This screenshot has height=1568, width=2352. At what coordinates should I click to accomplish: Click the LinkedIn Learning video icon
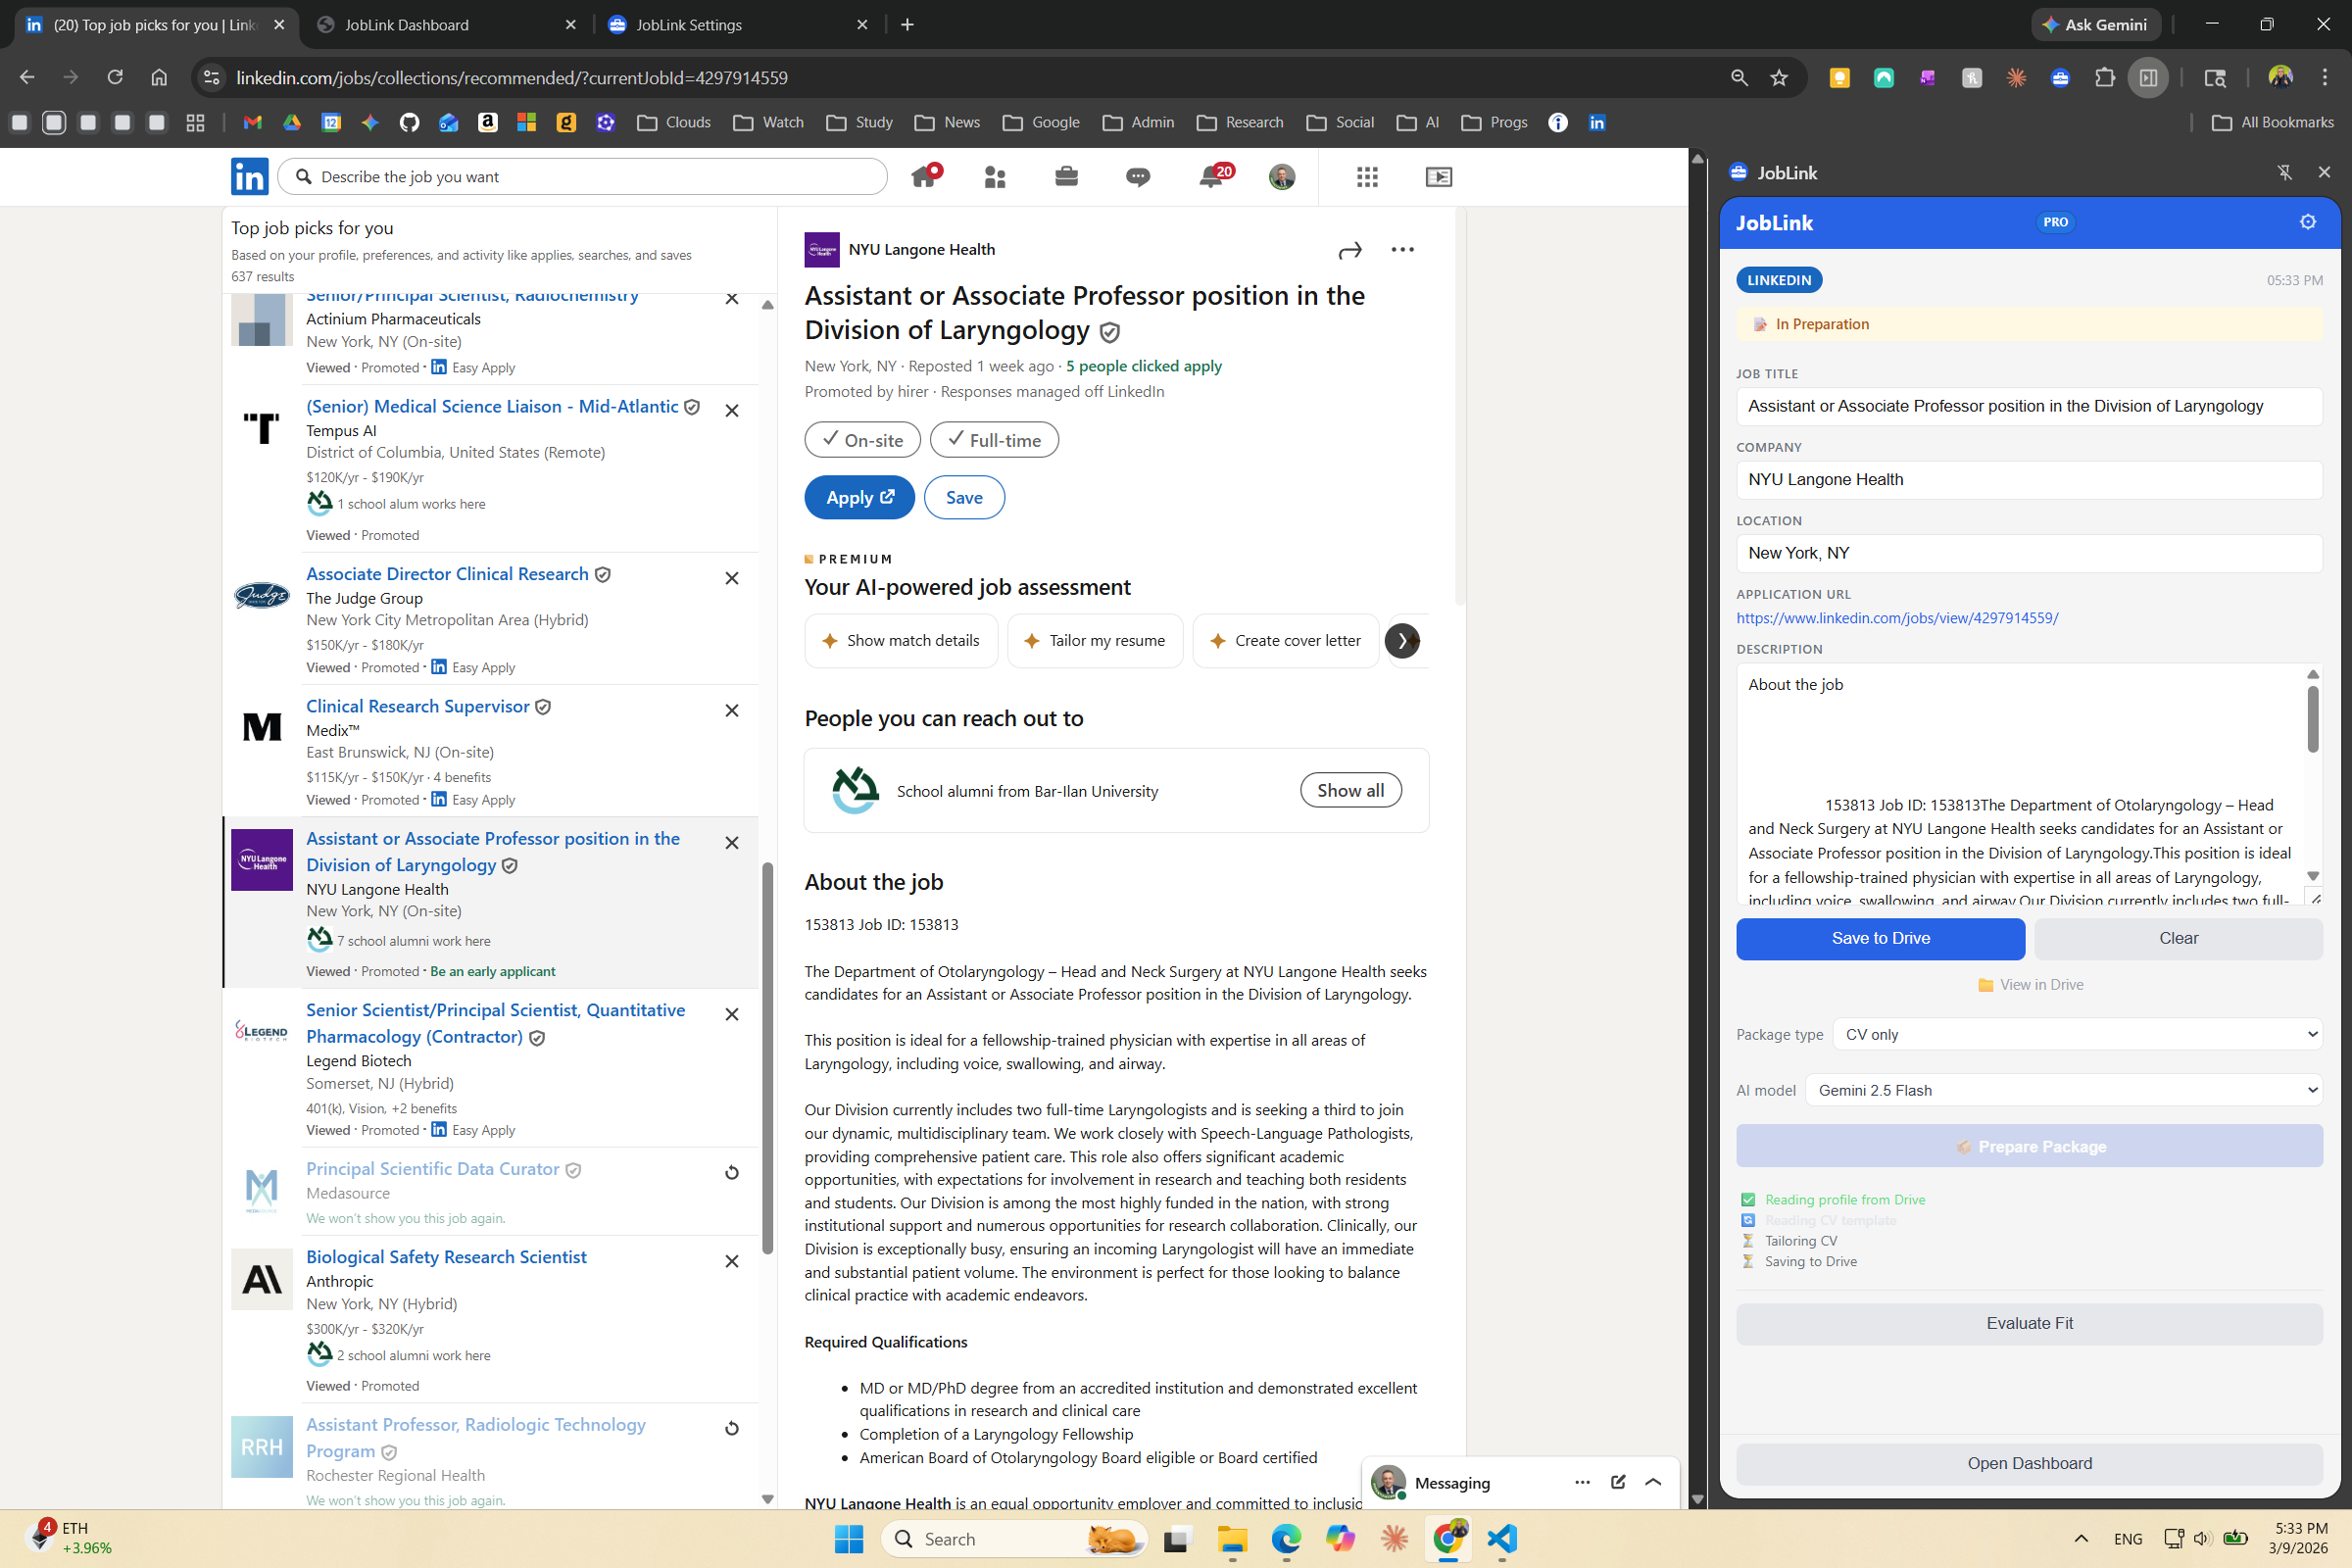pyautogui.click(x=1439, y=177)
